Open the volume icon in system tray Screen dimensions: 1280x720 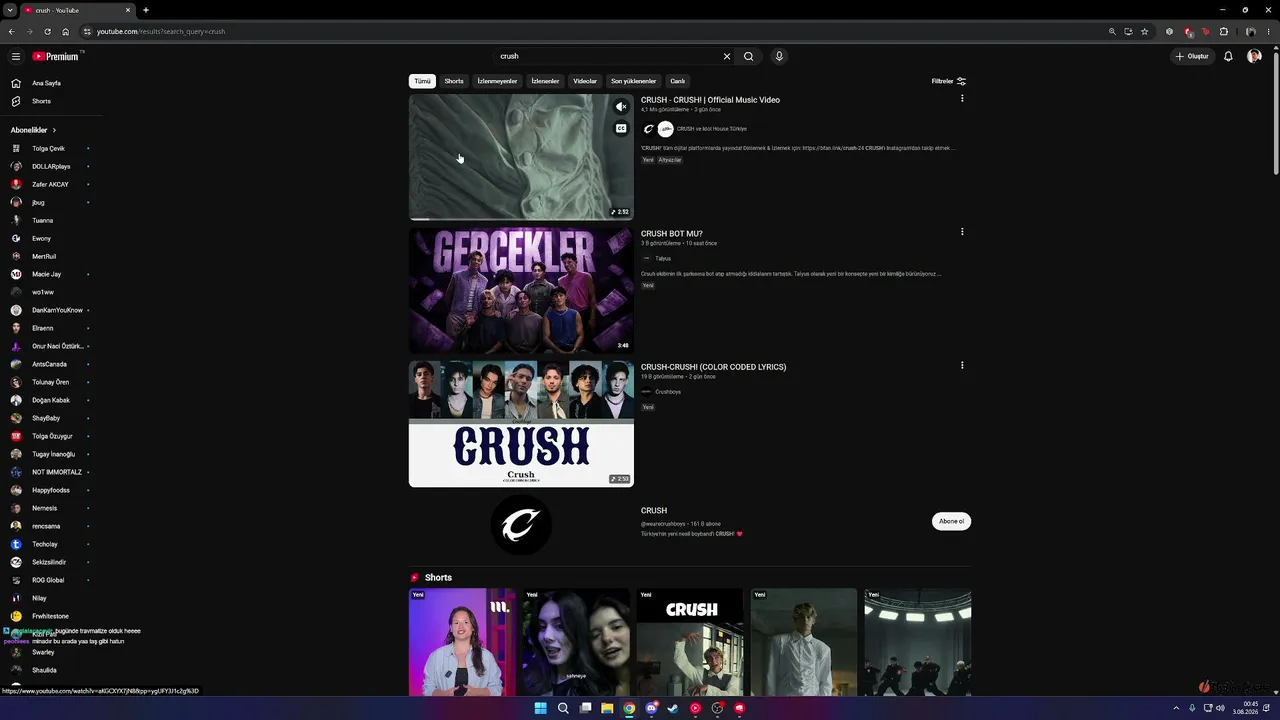pos(1219,708)
